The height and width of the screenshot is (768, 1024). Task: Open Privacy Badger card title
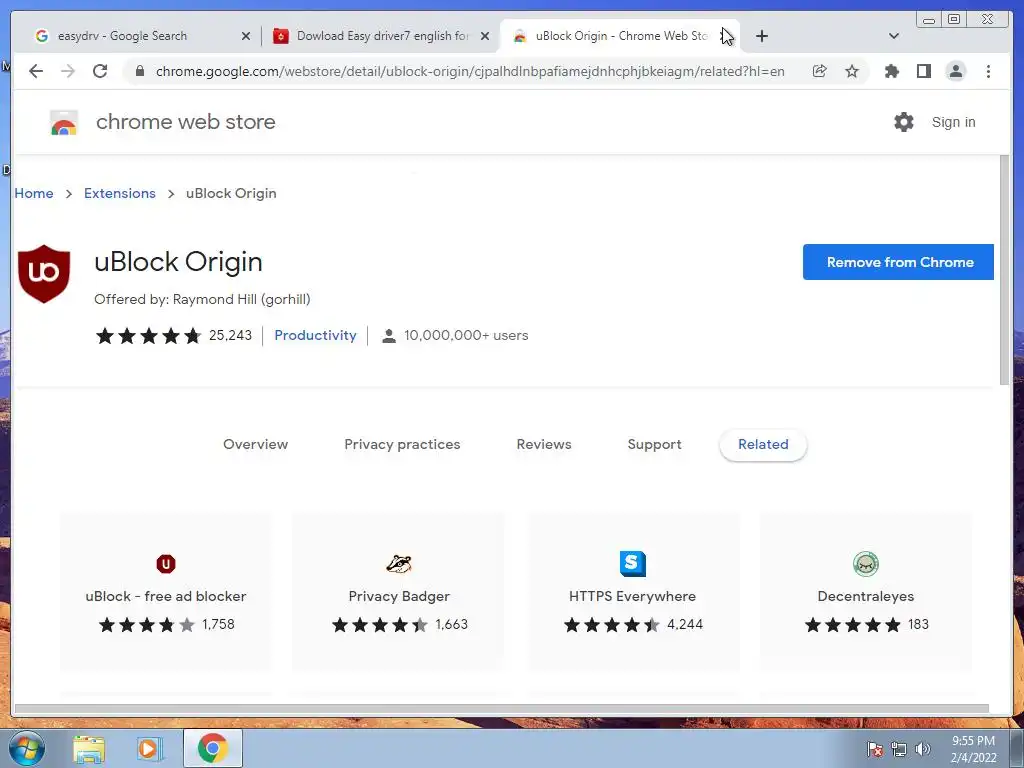coord(399,596)
